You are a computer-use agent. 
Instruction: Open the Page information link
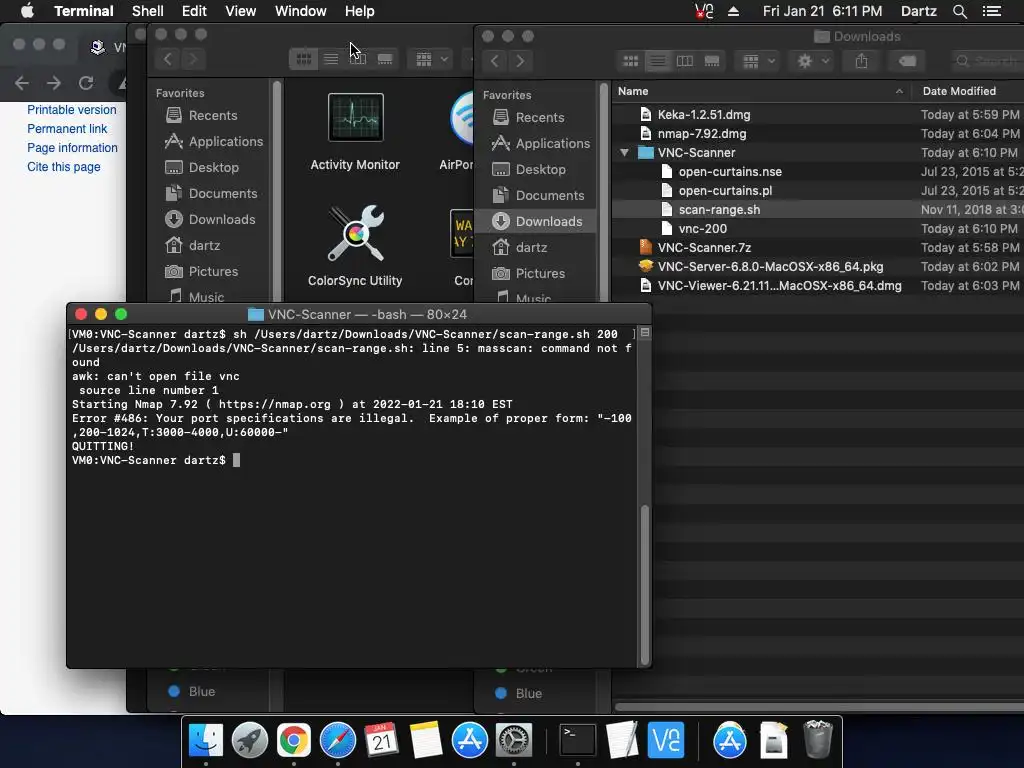tap(72, 148)
